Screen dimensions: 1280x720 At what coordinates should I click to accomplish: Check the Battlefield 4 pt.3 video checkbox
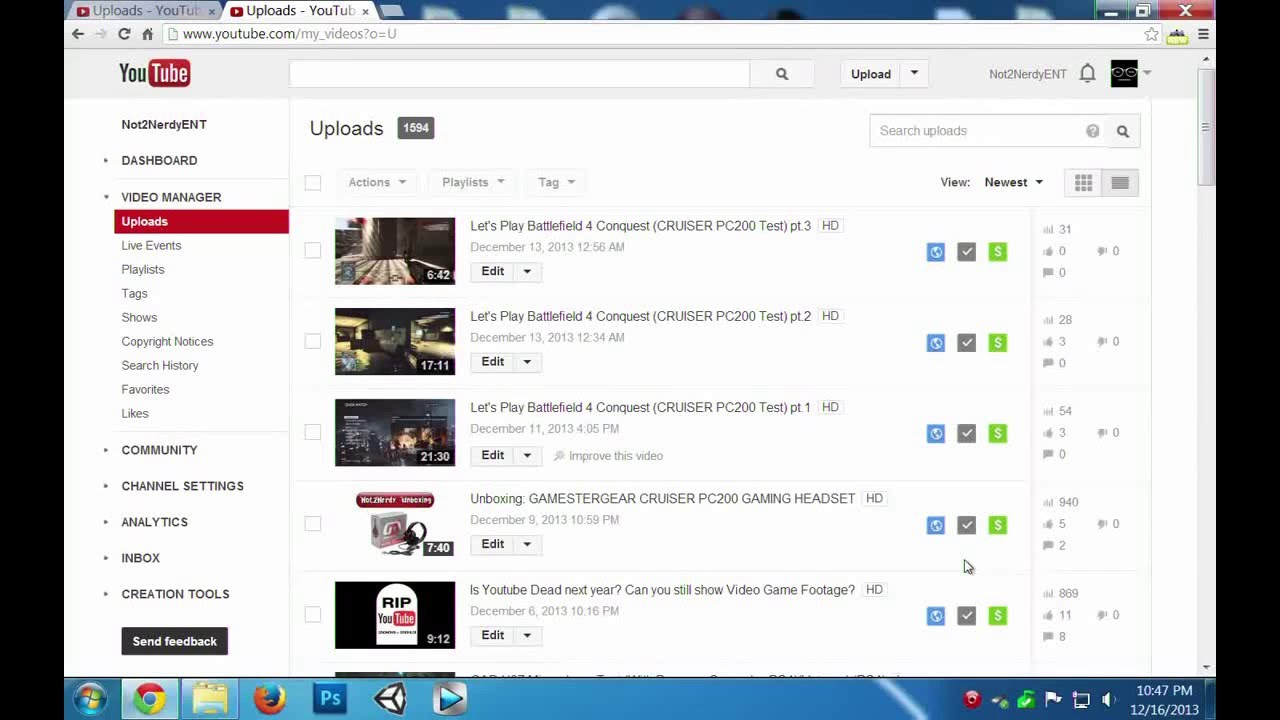coord(313,250)
